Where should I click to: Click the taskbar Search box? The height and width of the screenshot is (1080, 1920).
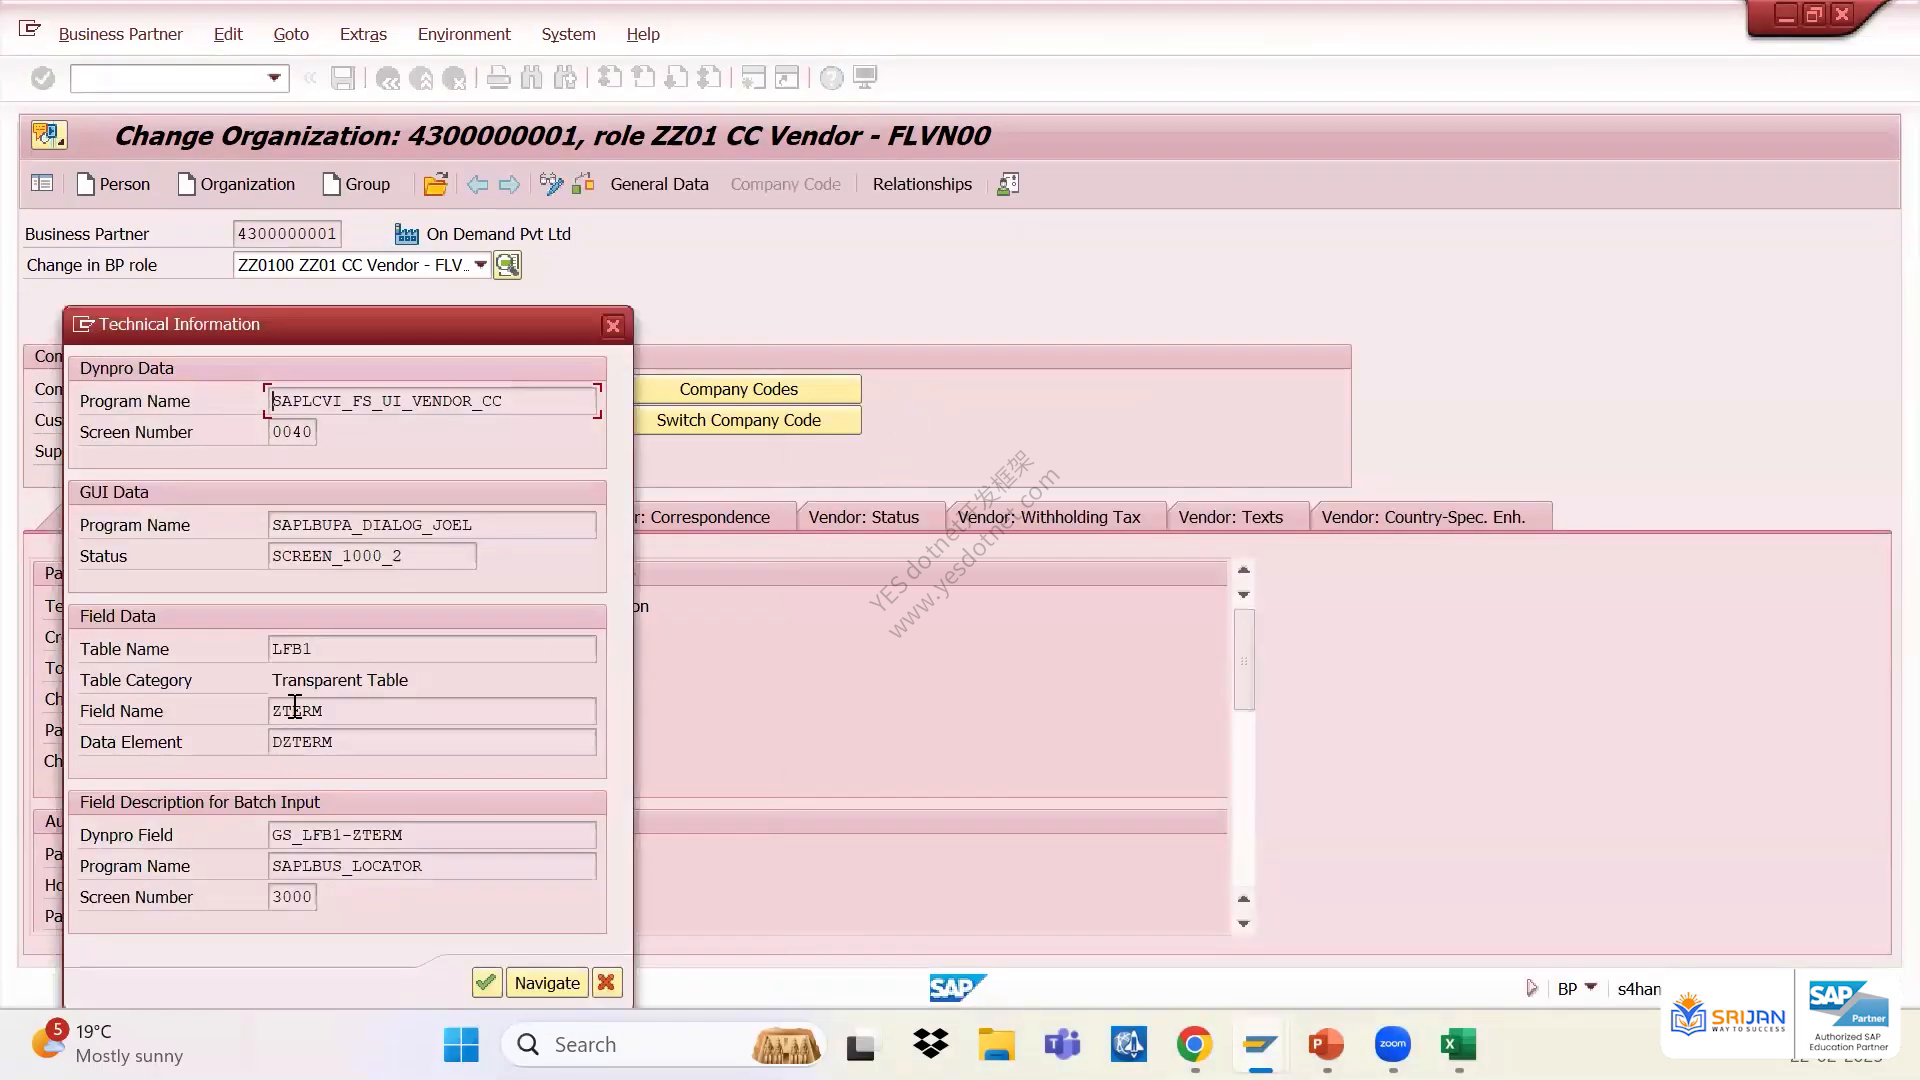(x=663, y=1045)
